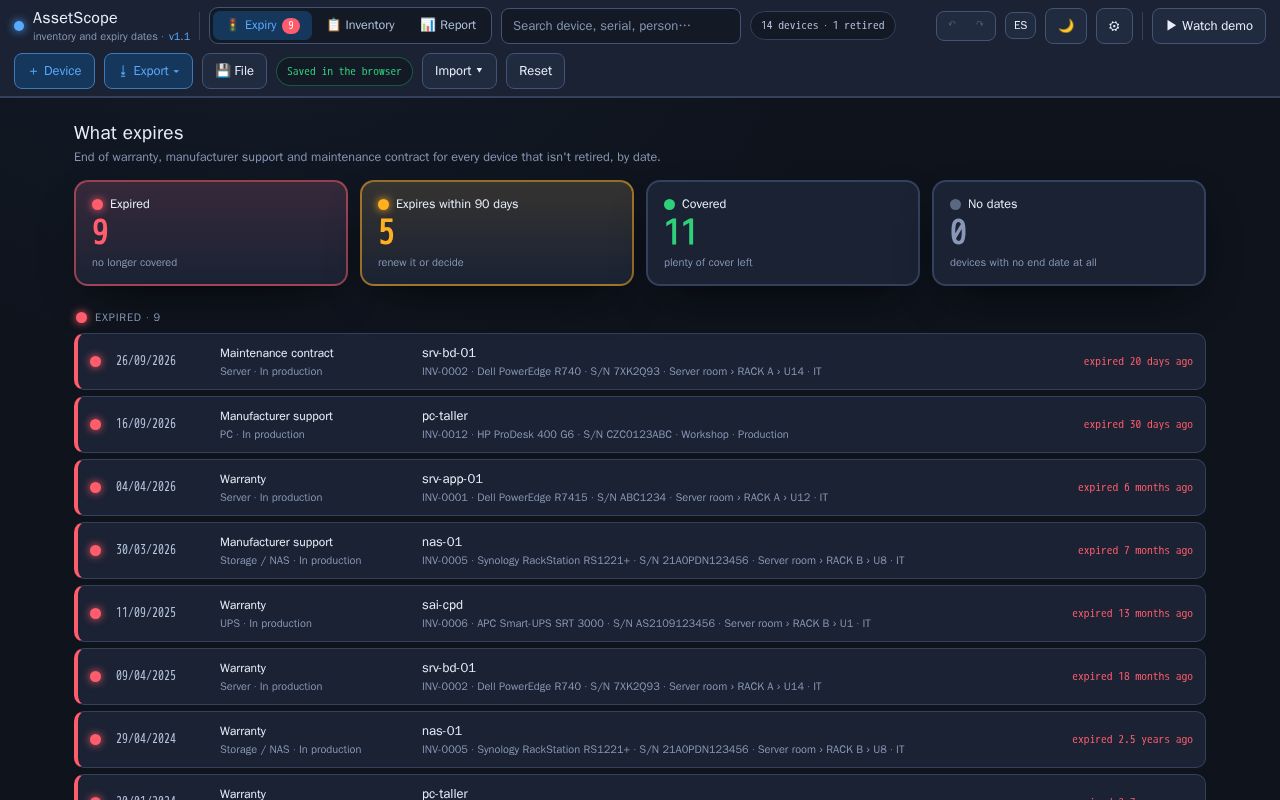
Task: Click 'expired 2.5 years ago' text
Action: point(1132,739)
